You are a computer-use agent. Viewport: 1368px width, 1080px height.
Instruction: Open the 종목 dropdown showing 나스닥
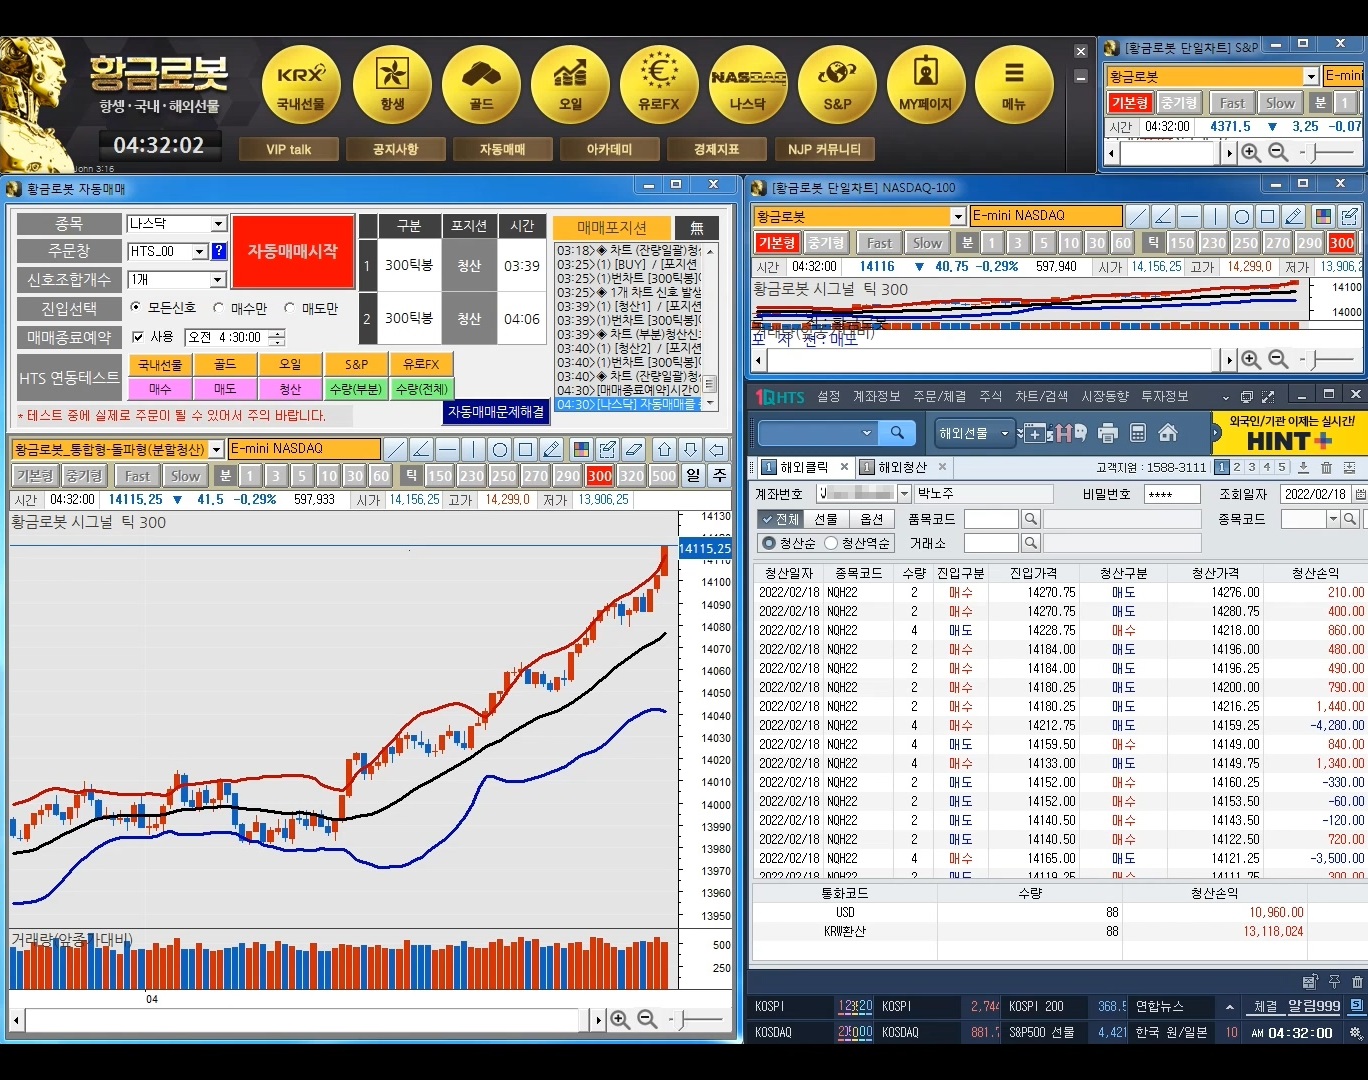point(218,224)
